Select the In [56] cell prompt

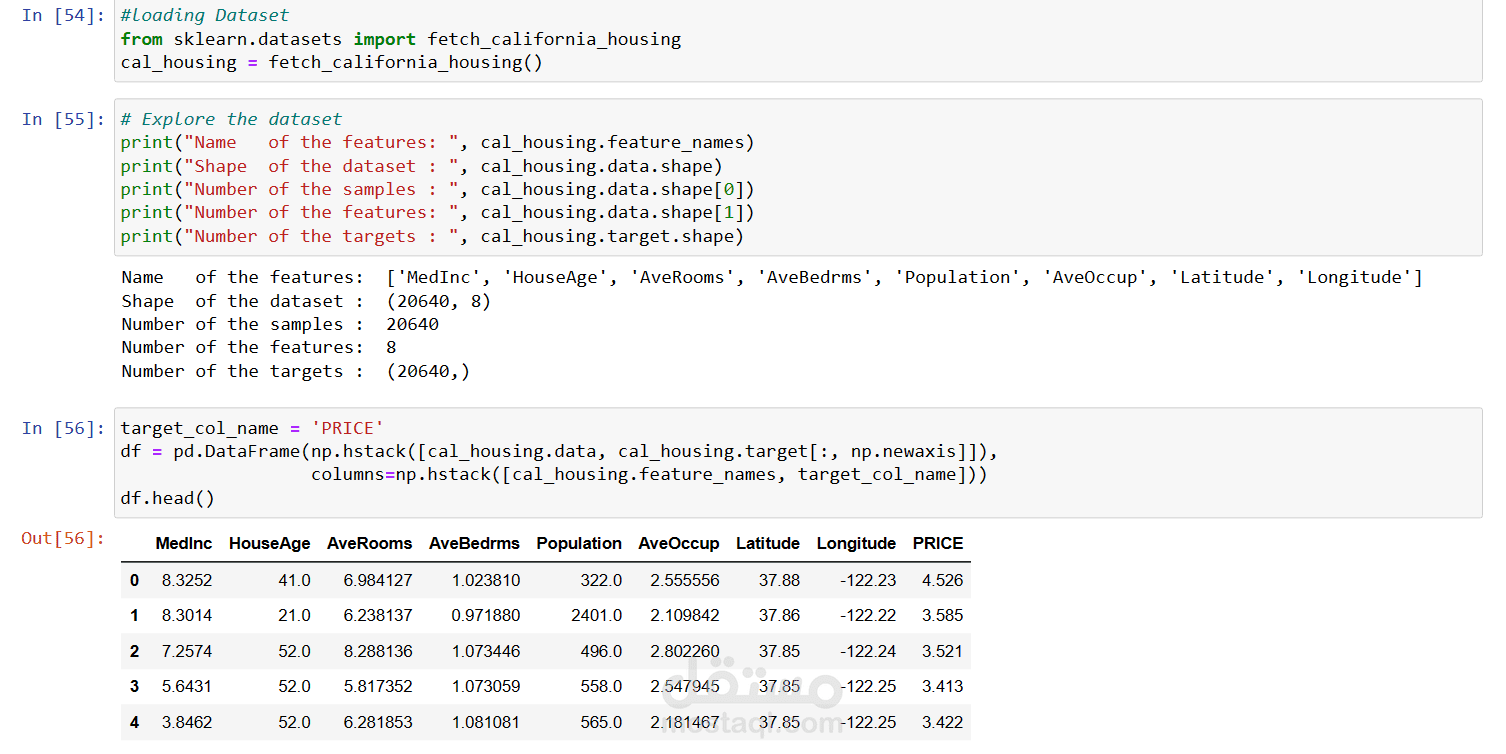(x=63, y=429)
